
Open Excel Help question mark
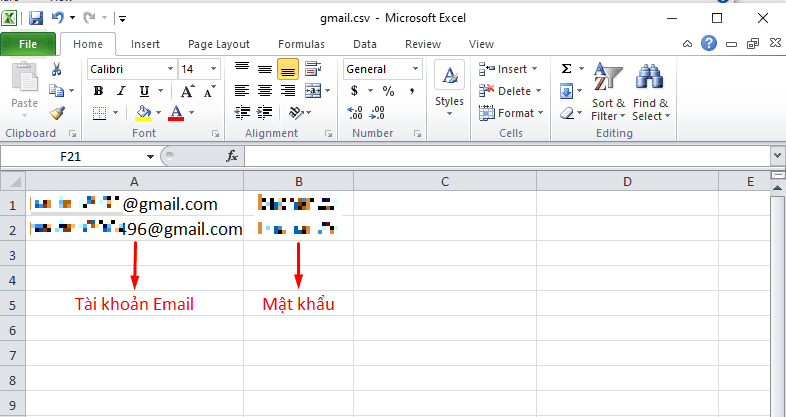(708, 44)
